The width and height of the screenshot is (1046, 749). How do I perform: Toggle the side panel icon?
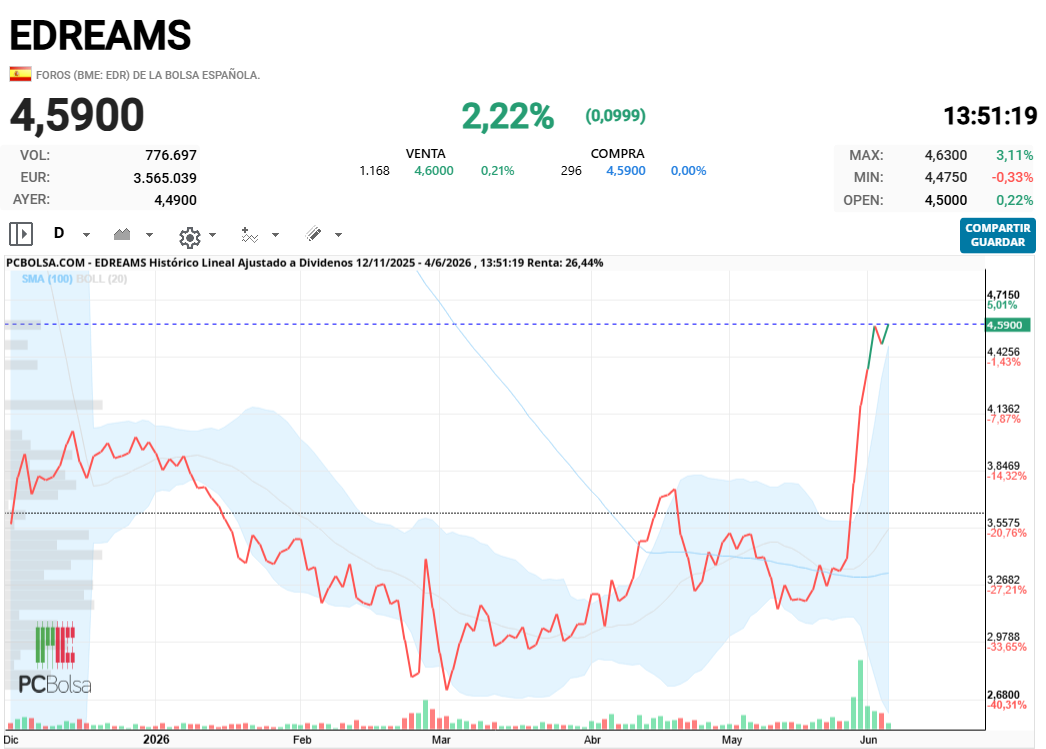21,234
